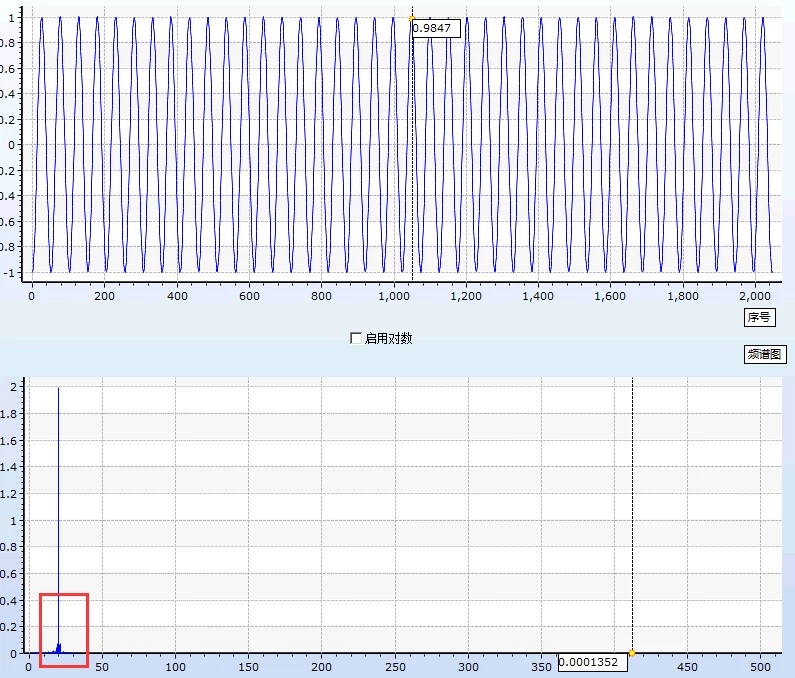Click the 0.9847 value readout box
This screenshot has height=678, width=795.
[436, 28]
